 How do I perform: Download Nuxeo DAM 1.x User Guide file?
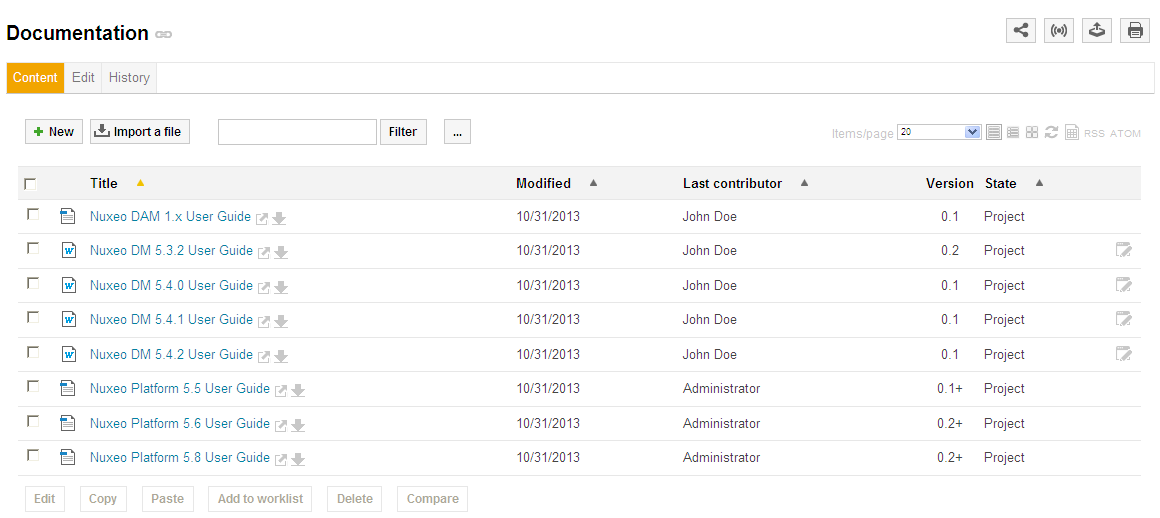click(x=280, y=218)
